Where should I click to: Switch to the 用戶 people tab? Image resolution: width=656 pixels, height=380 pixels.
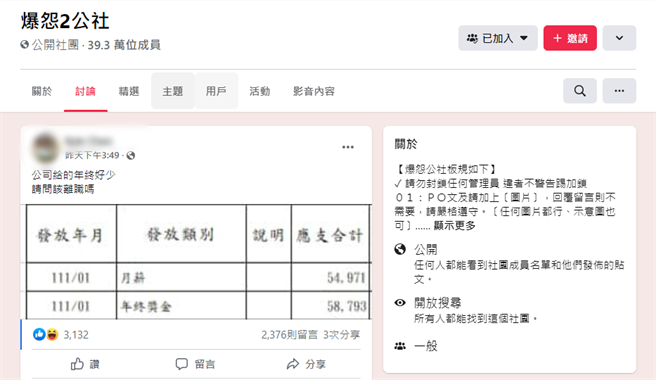[216, 91]
